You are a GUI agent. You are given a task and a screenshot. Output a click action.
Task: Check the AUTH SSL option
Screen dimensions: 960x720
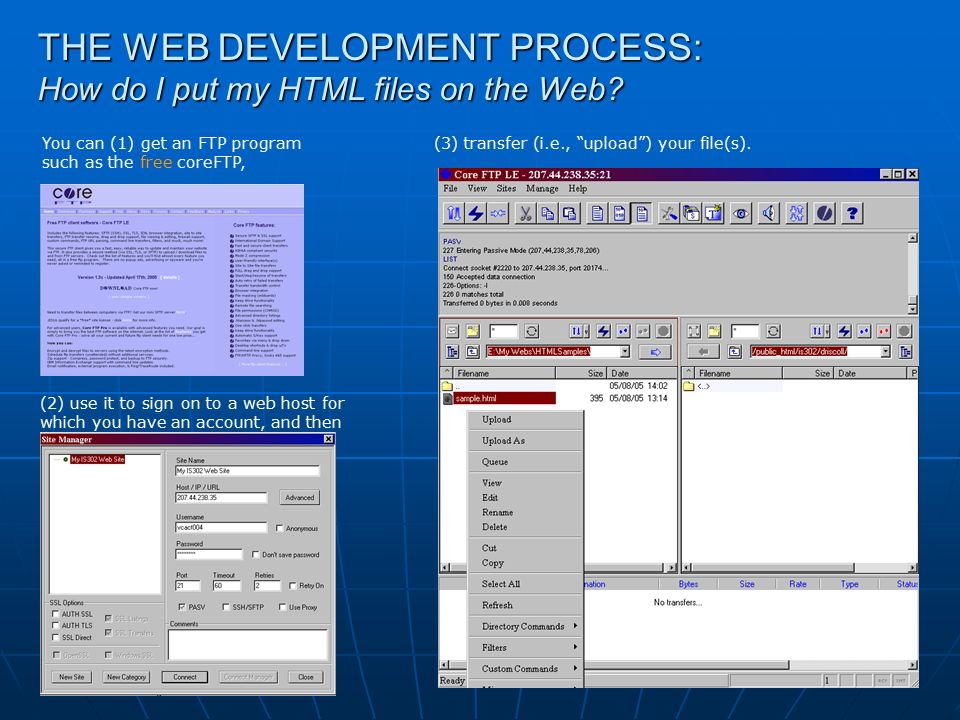click(55, 613)
